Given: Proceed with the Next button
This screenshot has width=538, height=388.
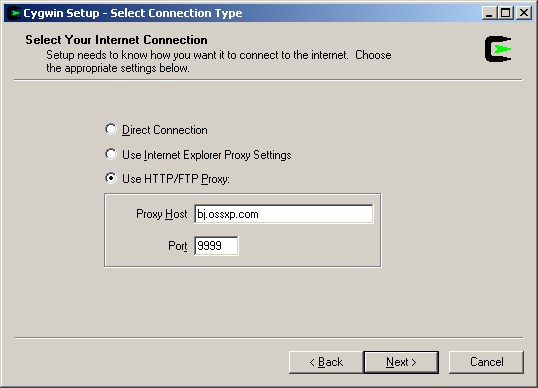Looking at the screenshot, I should 401,362.
